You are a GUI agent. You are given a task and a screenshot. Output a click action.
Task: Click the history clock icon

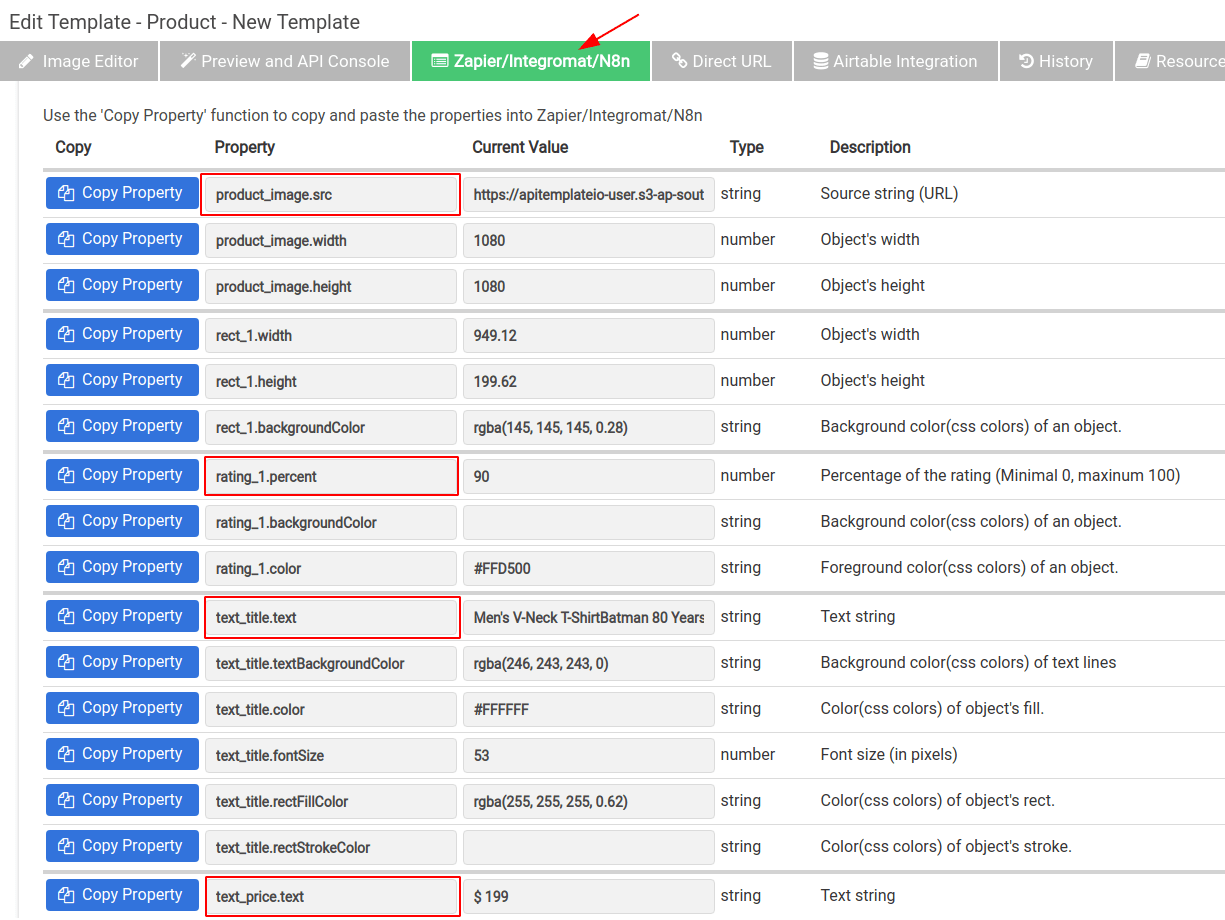tap(1026, 61)
